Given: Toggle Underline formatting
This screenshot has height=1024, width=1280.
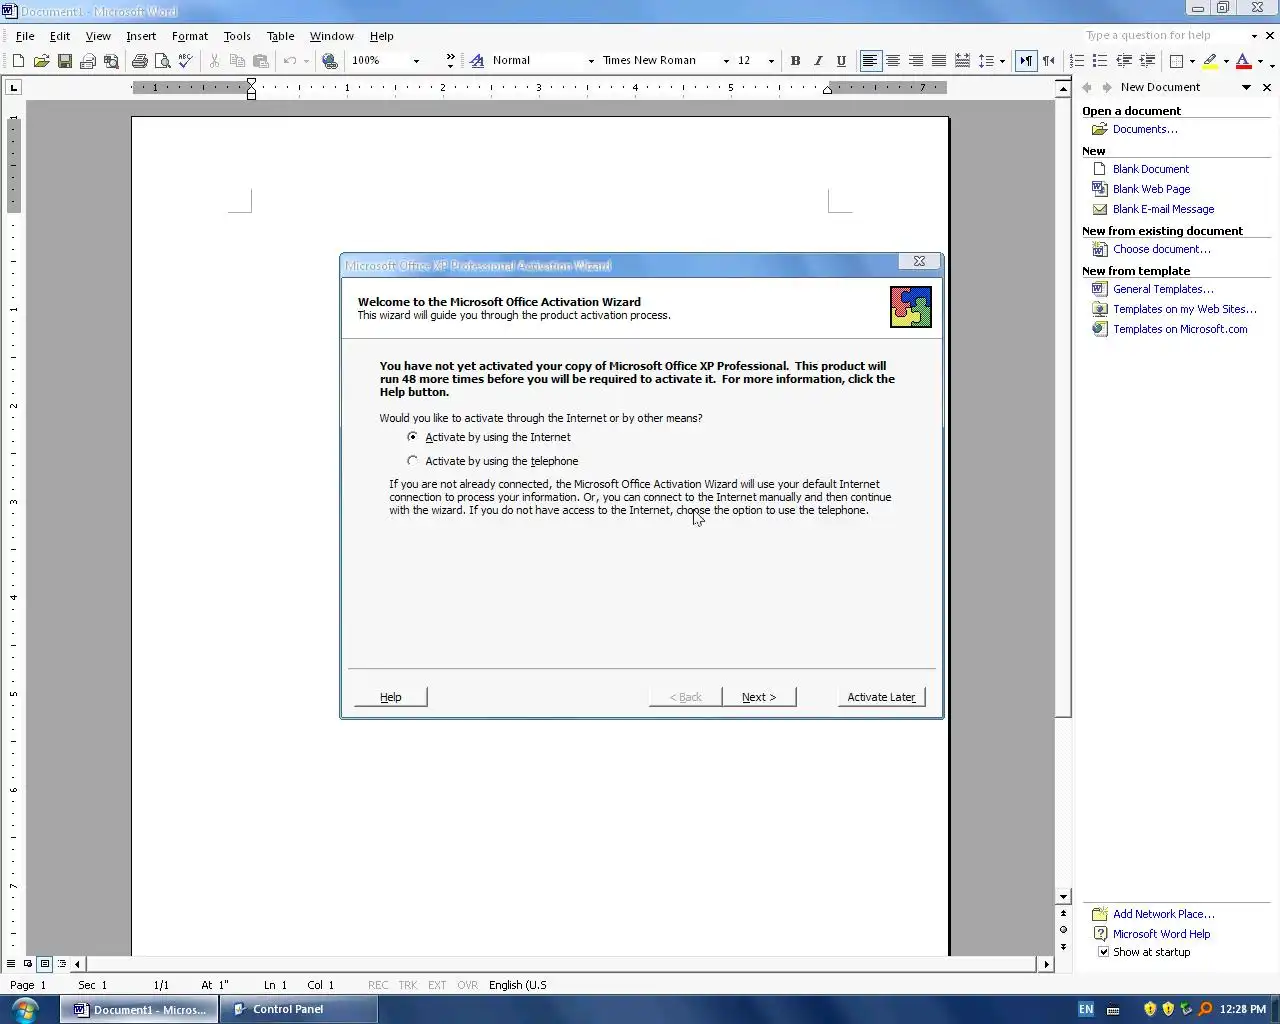Looking at the screenshot, I should (841, 61).
